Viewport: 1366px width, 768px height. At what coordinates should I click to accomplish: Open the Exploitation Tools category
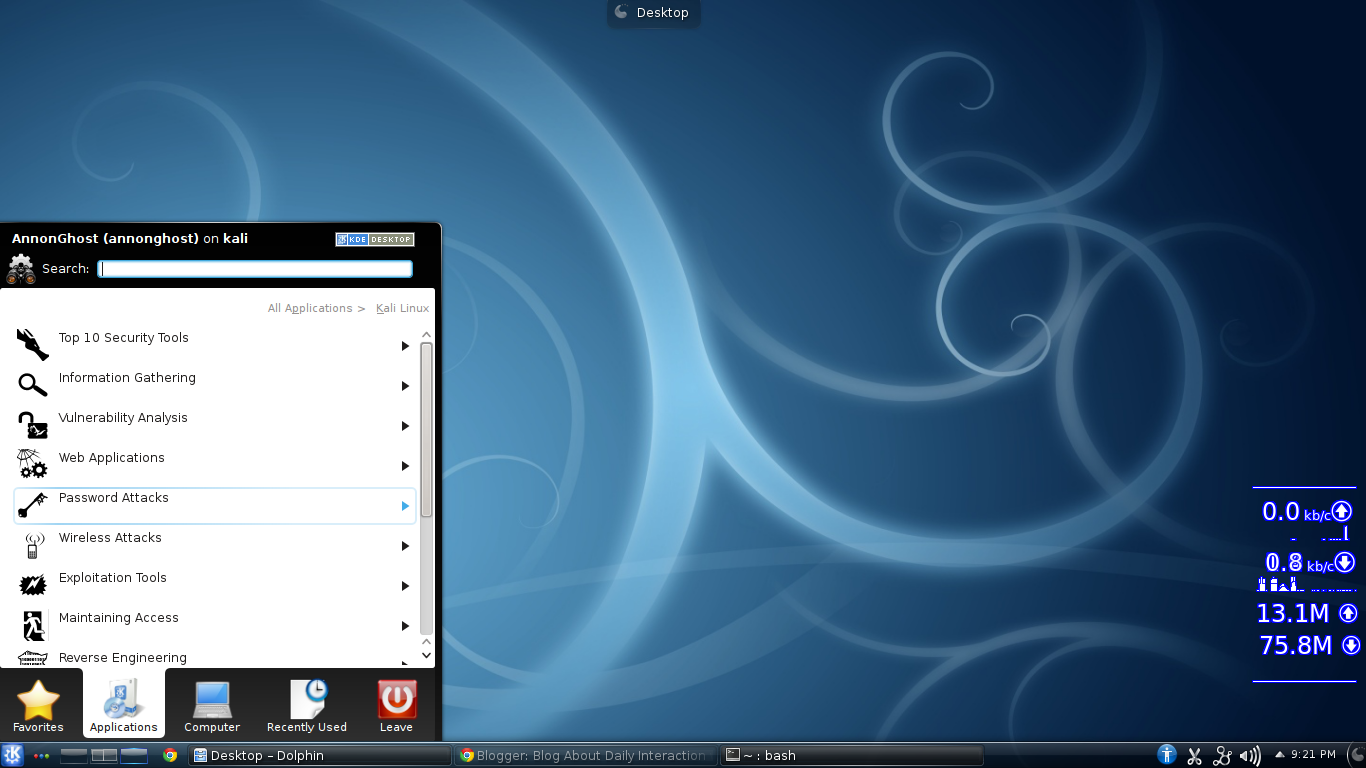(112, 578)
